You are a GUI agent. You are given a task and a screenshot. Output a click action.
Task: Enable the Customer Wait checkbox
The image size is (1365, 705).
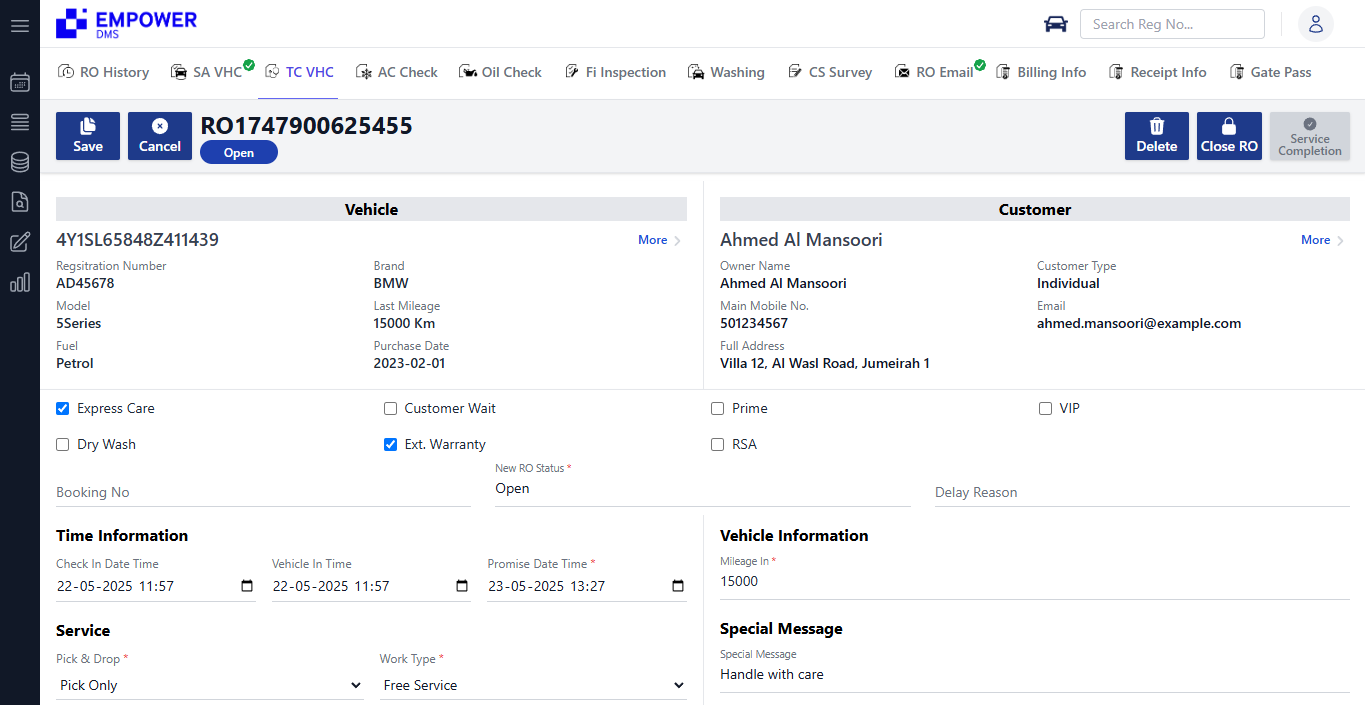[391, 408]
